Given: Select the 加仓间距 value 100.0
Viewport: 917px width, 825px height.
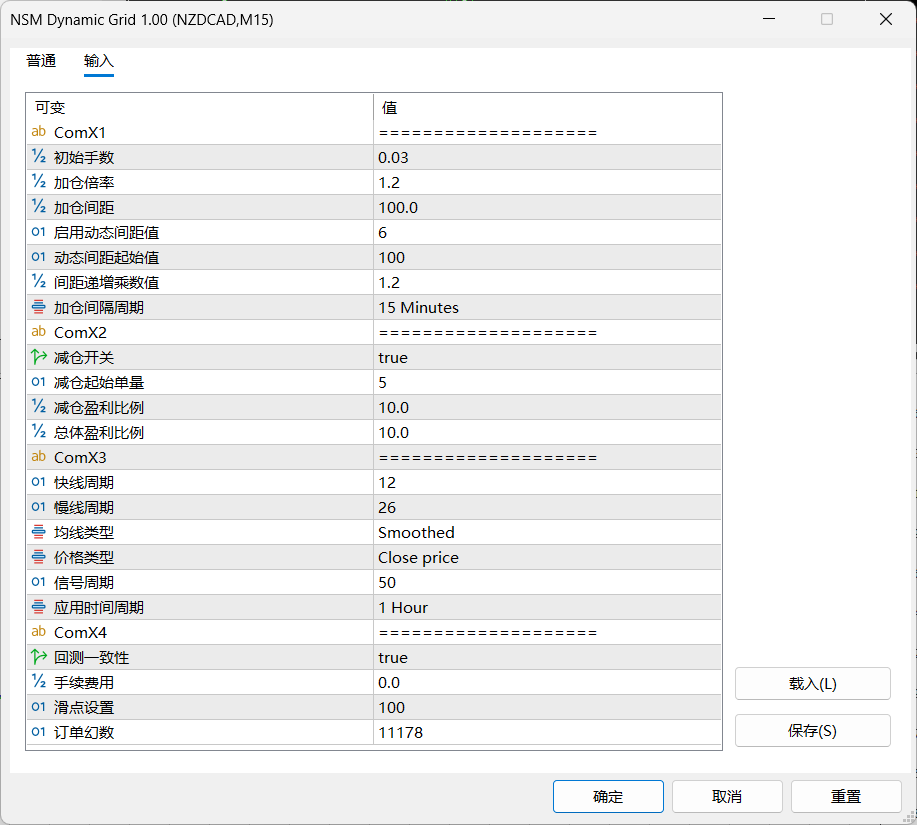Looking at the screenshot, I should 547,207.
